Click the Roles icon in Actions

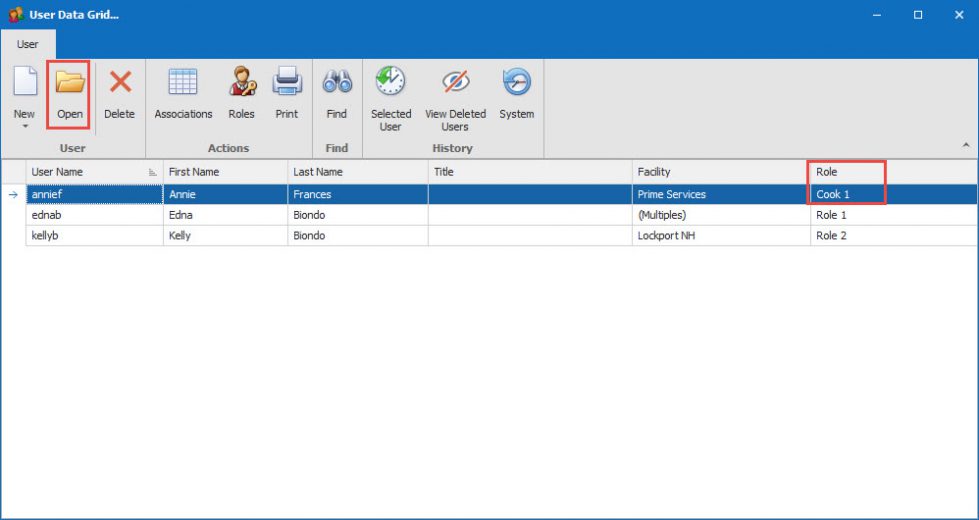[x=241, y=84]
